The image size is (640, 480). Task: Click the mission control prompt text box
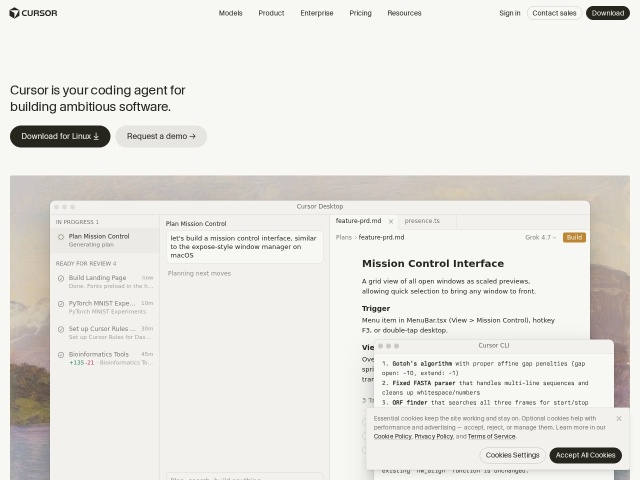[x=244, y=247]
